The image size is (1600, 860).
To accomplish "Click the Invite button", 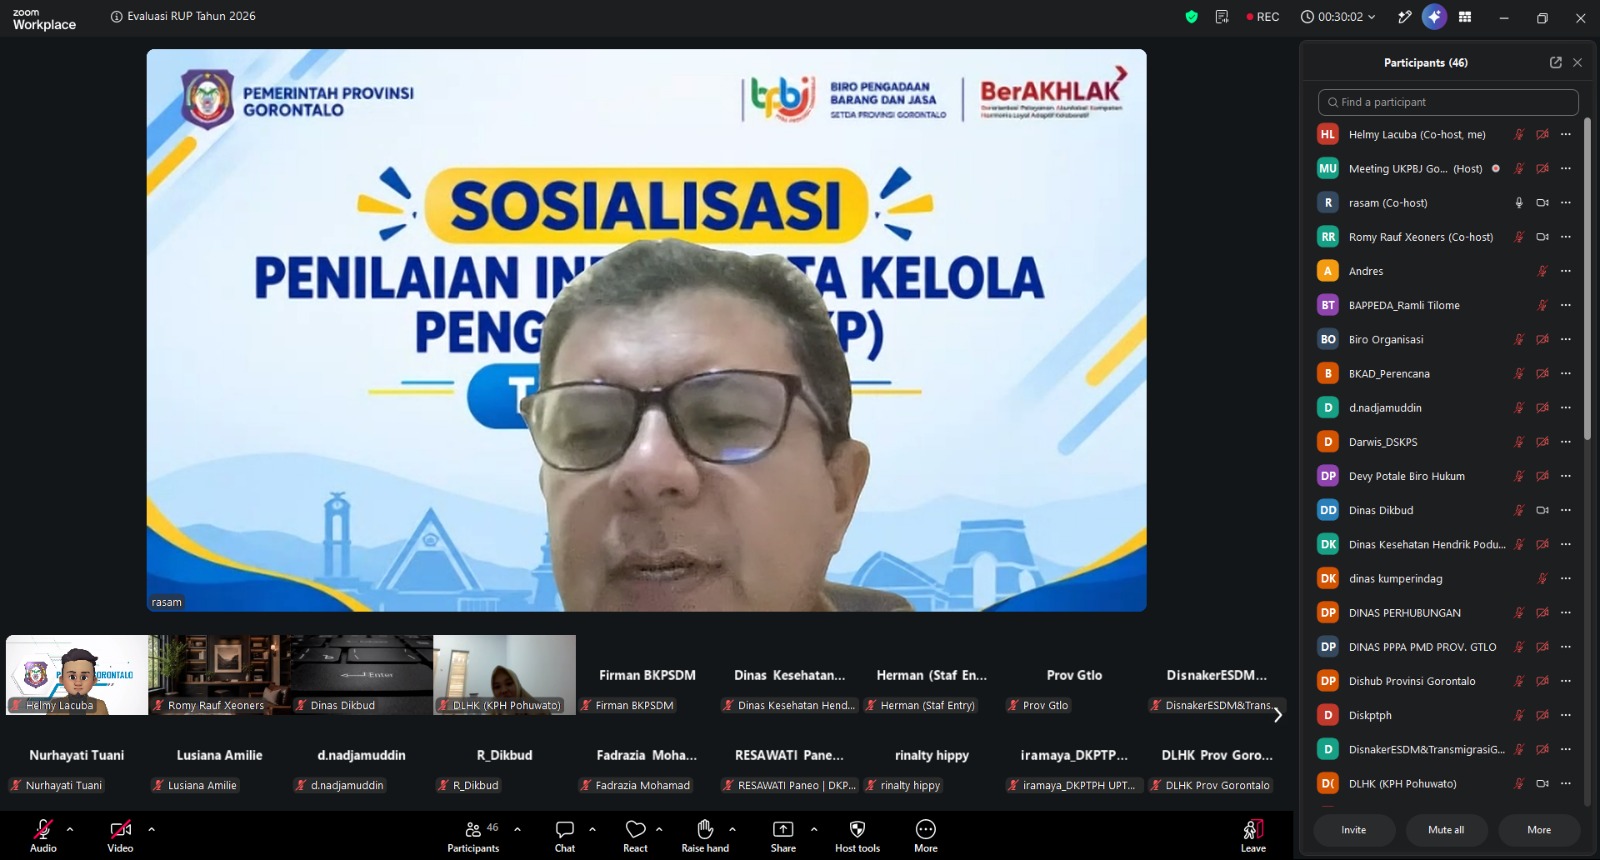I will [1353, 830].
